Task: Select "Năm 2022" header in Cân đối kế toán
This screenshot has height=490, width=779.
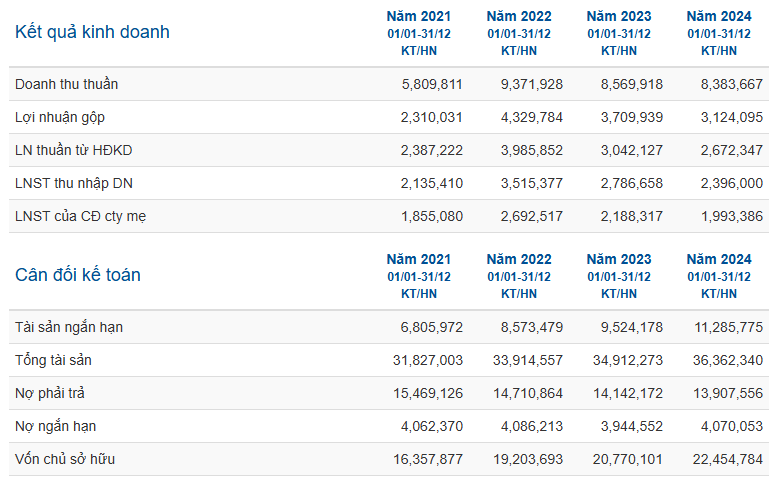Action: [519, 259]
